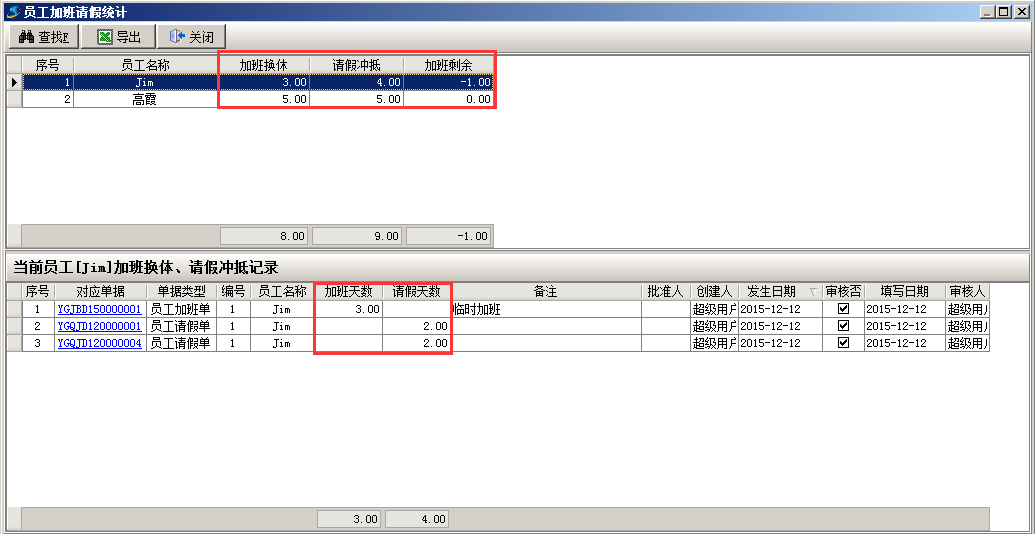This screenshot has height=534, width=1035.
Task: Click the 单据类型 column header
Action: (x=181, y=292)
